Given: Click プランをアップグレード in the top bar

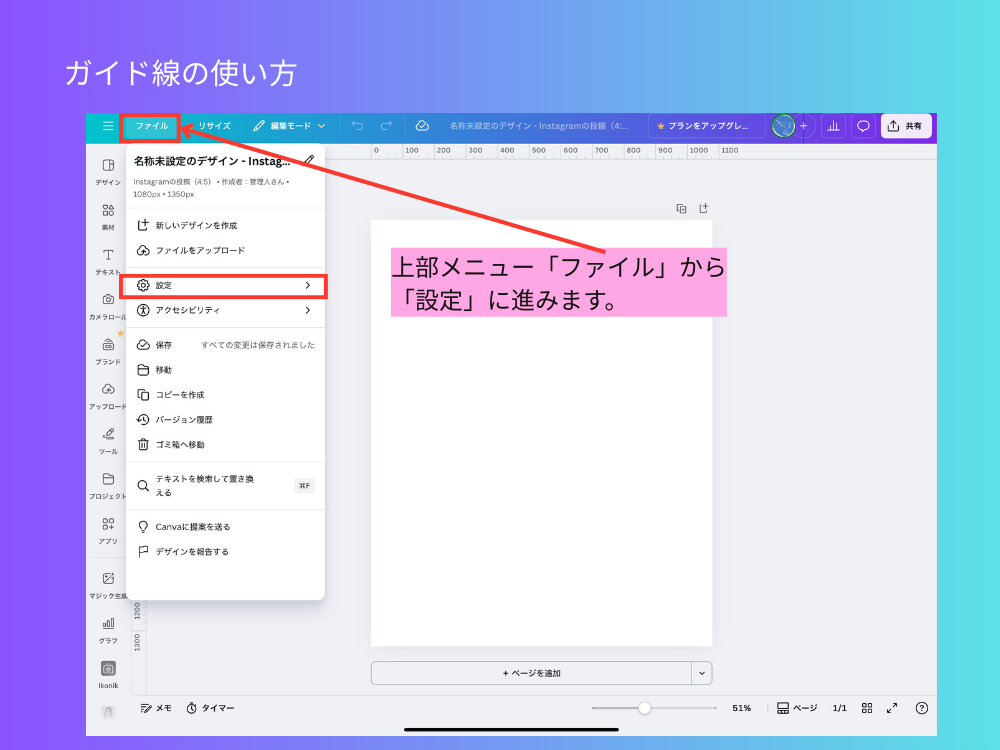Looking at the screenshot, I should pyautogui.click(x=708, y=126).
